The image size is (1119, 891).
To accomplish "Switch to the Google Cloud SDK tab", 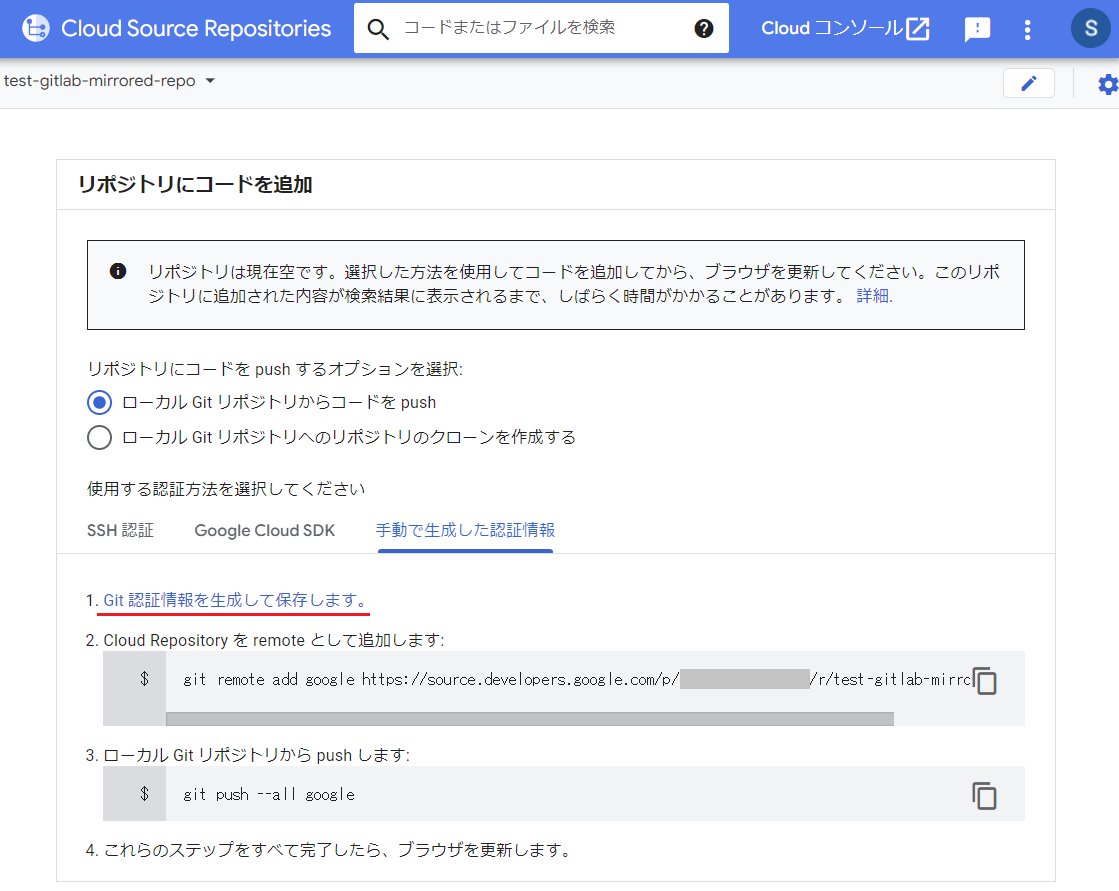I will point(264,530).
